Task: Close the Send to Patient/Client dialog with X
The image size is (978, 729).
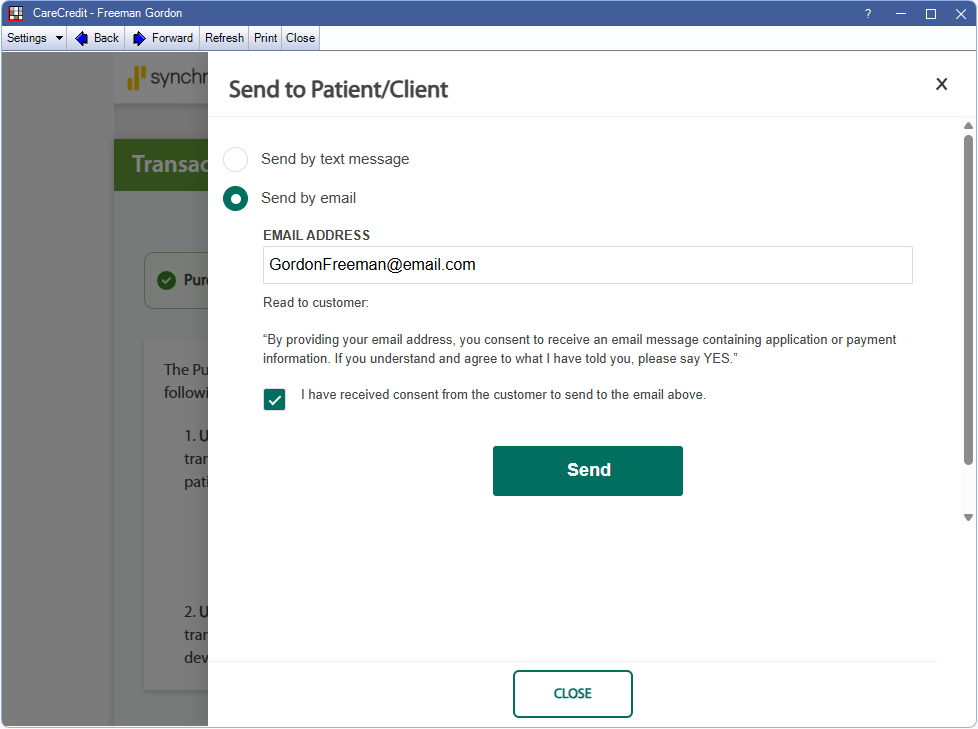Action: coord(941,84)
